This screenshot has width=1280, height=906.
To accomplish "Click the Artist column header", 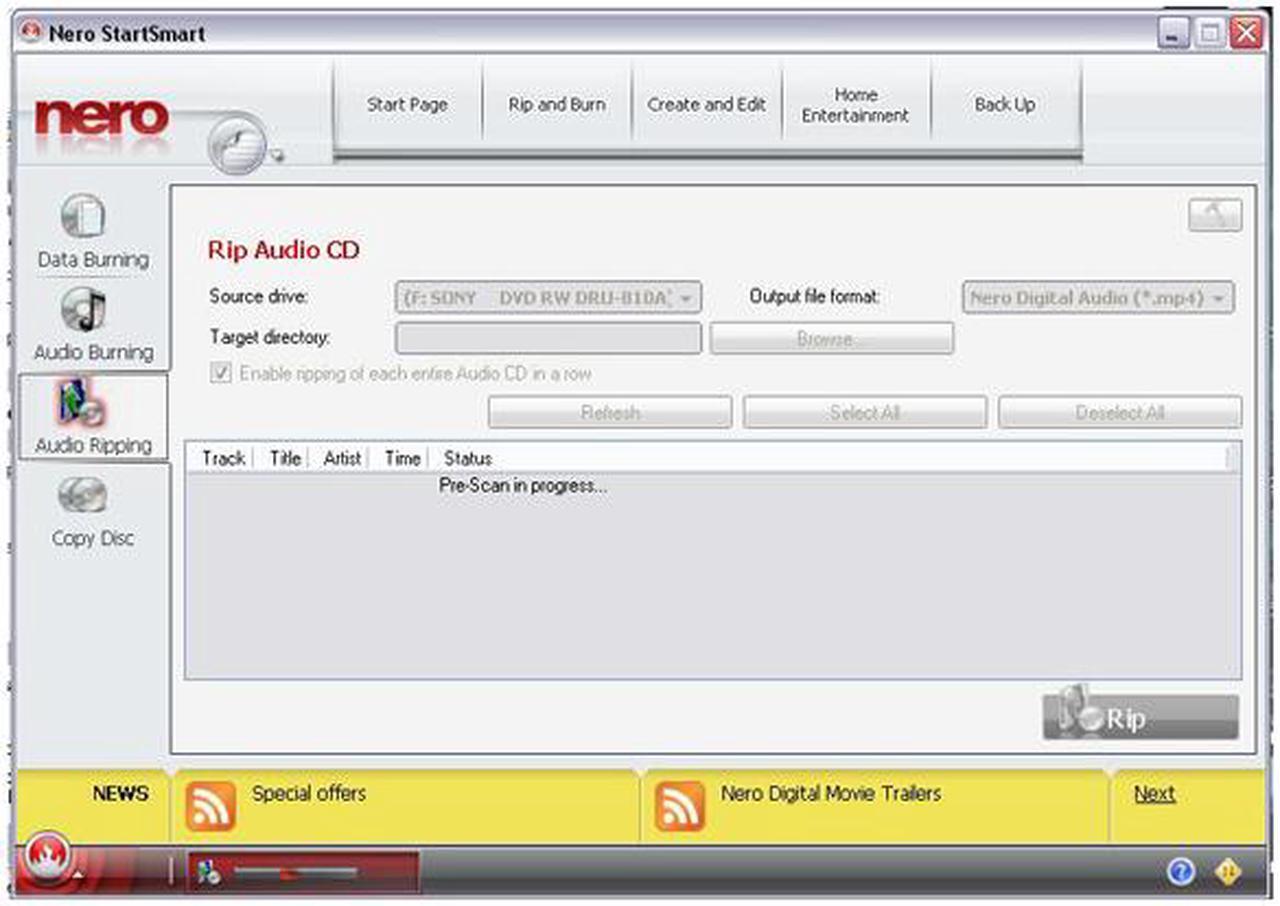I will (342, 458).
